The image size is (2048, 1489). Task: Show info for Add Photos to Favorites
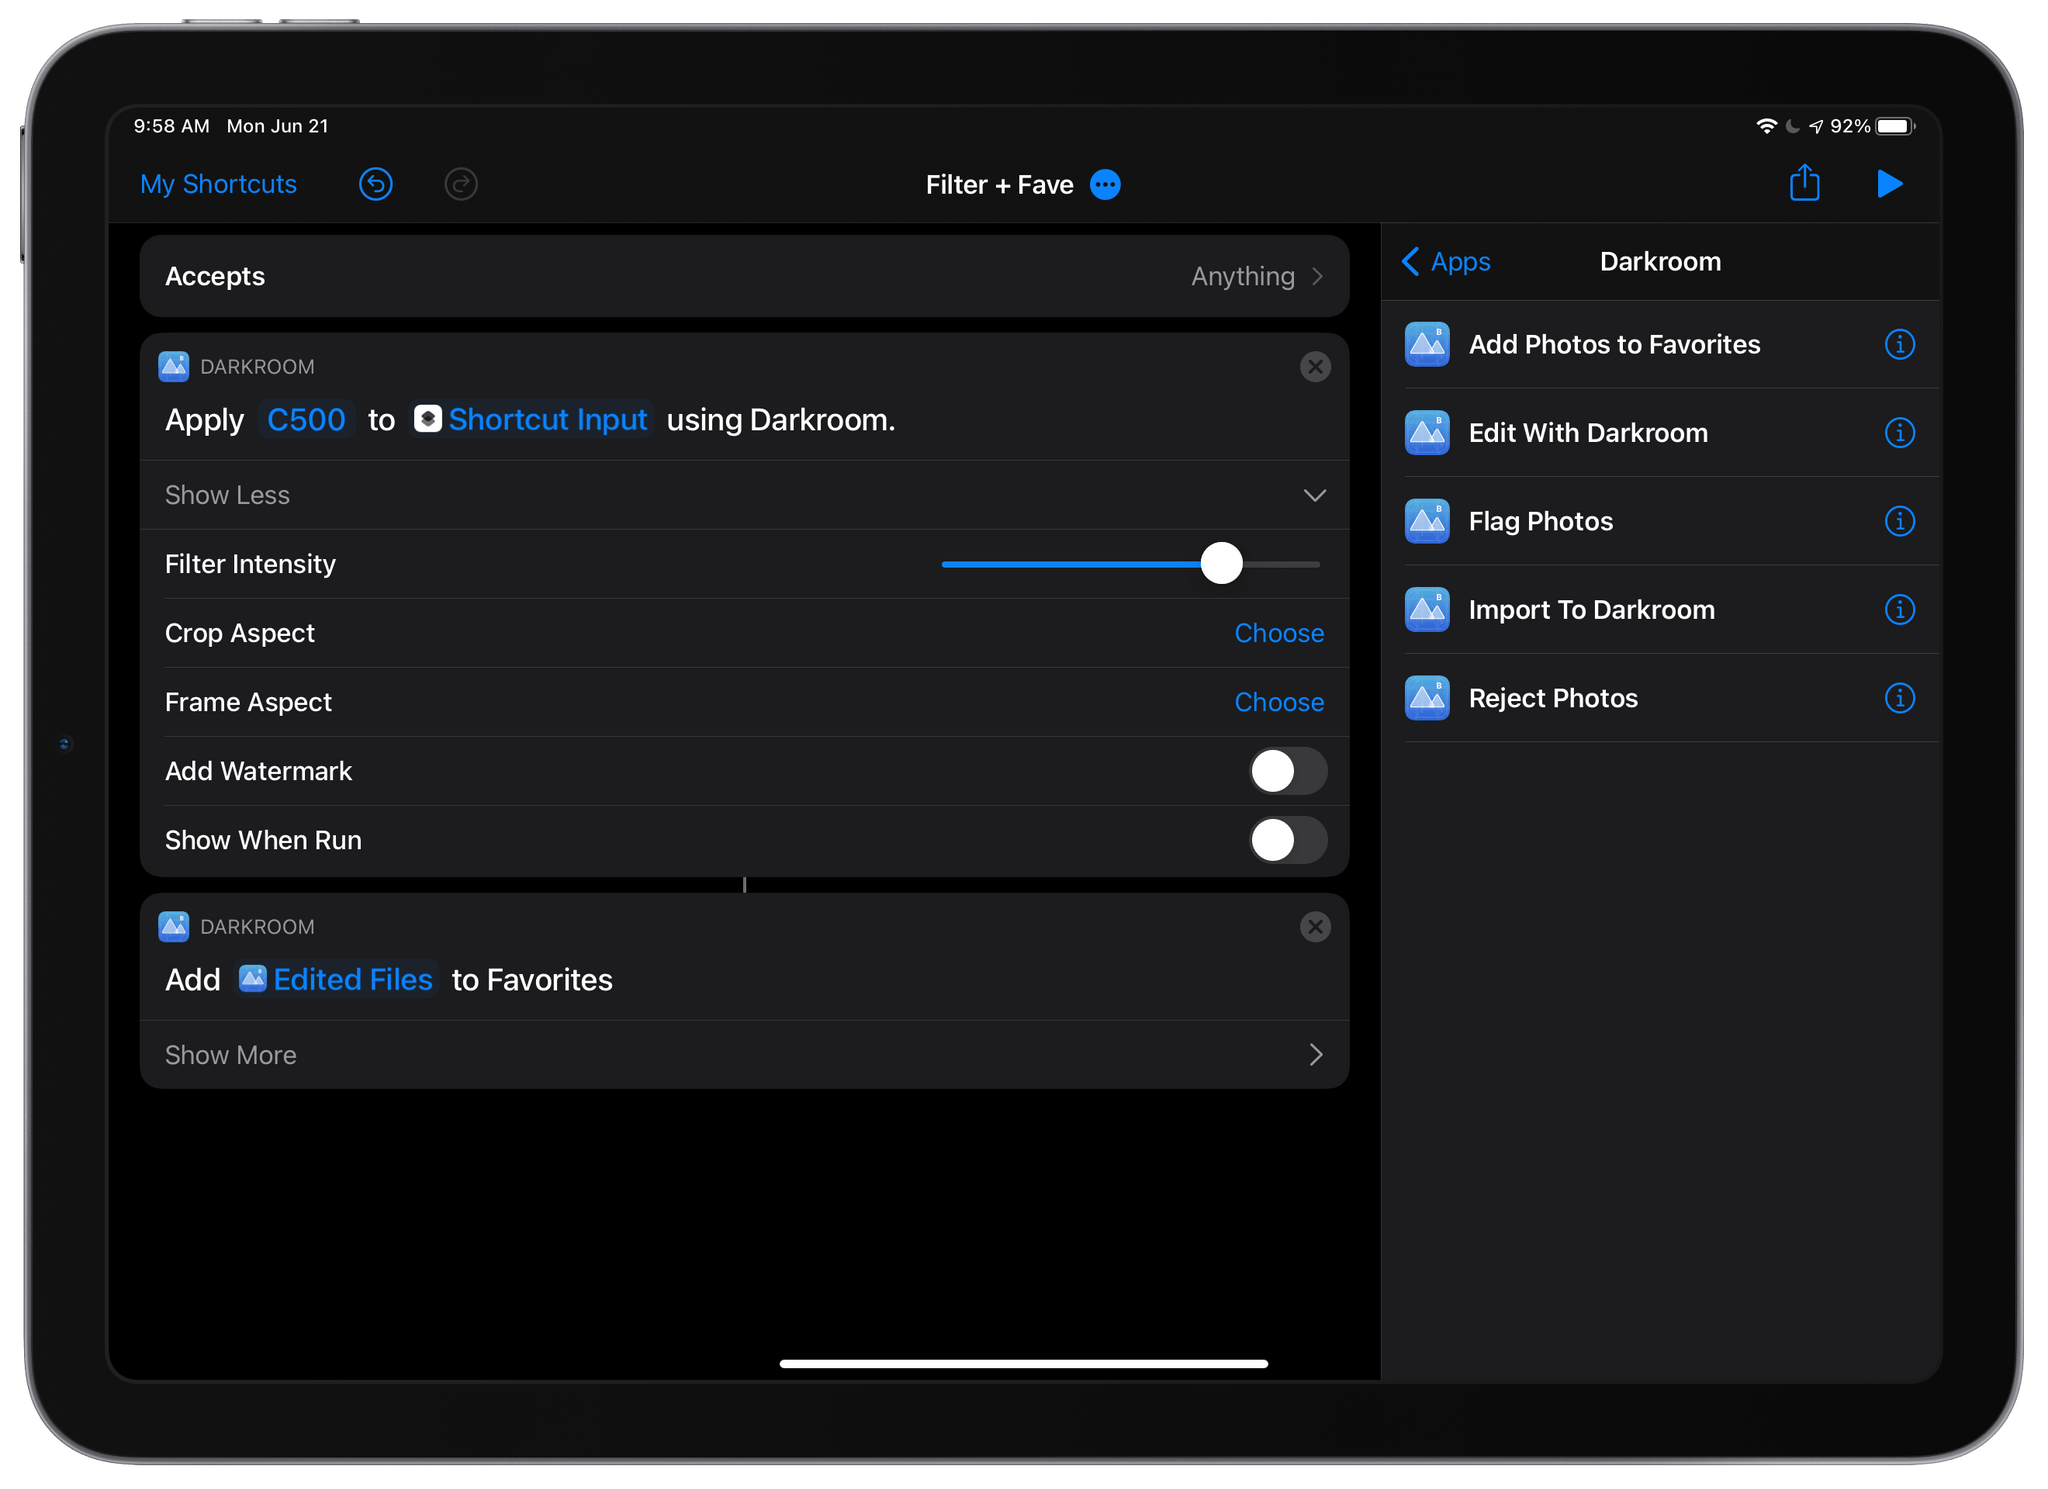pyautogui.click(x=1899, y=345)
